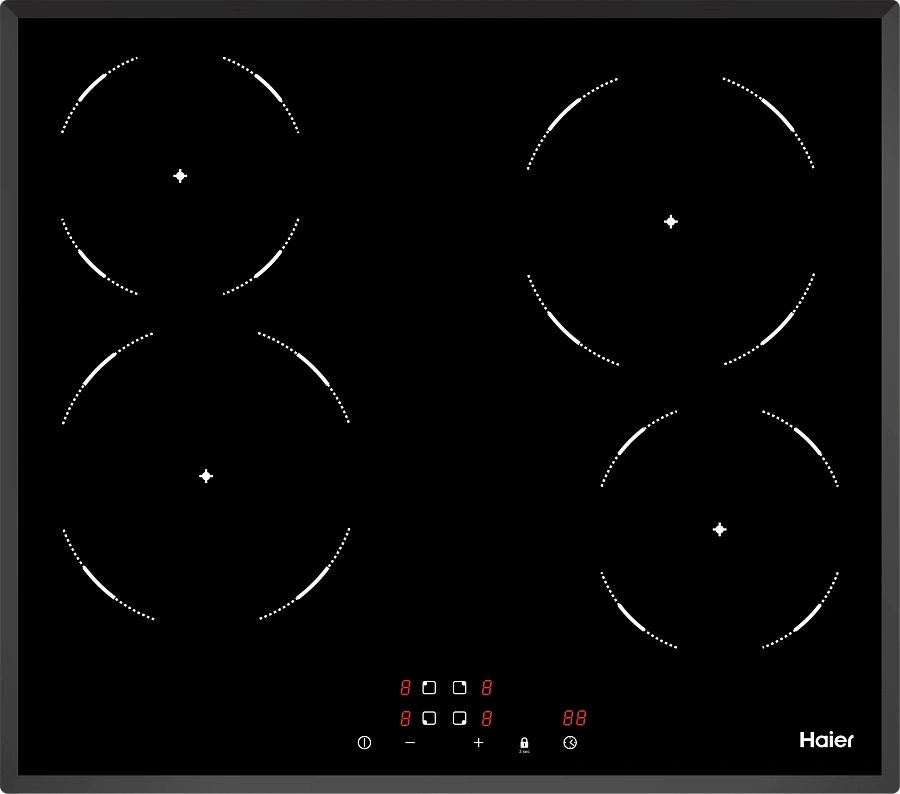Click the "3 sec." label under the lock

click(x=524, y=752)
